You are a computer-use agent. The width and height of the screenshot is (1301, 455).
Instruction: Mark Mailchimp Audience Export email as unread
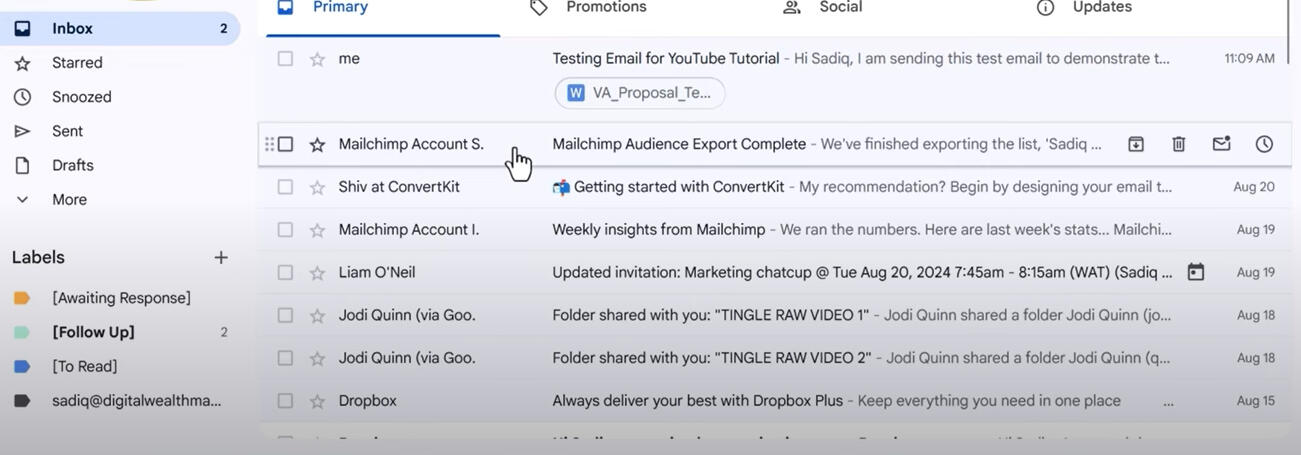coord(1221,144)
